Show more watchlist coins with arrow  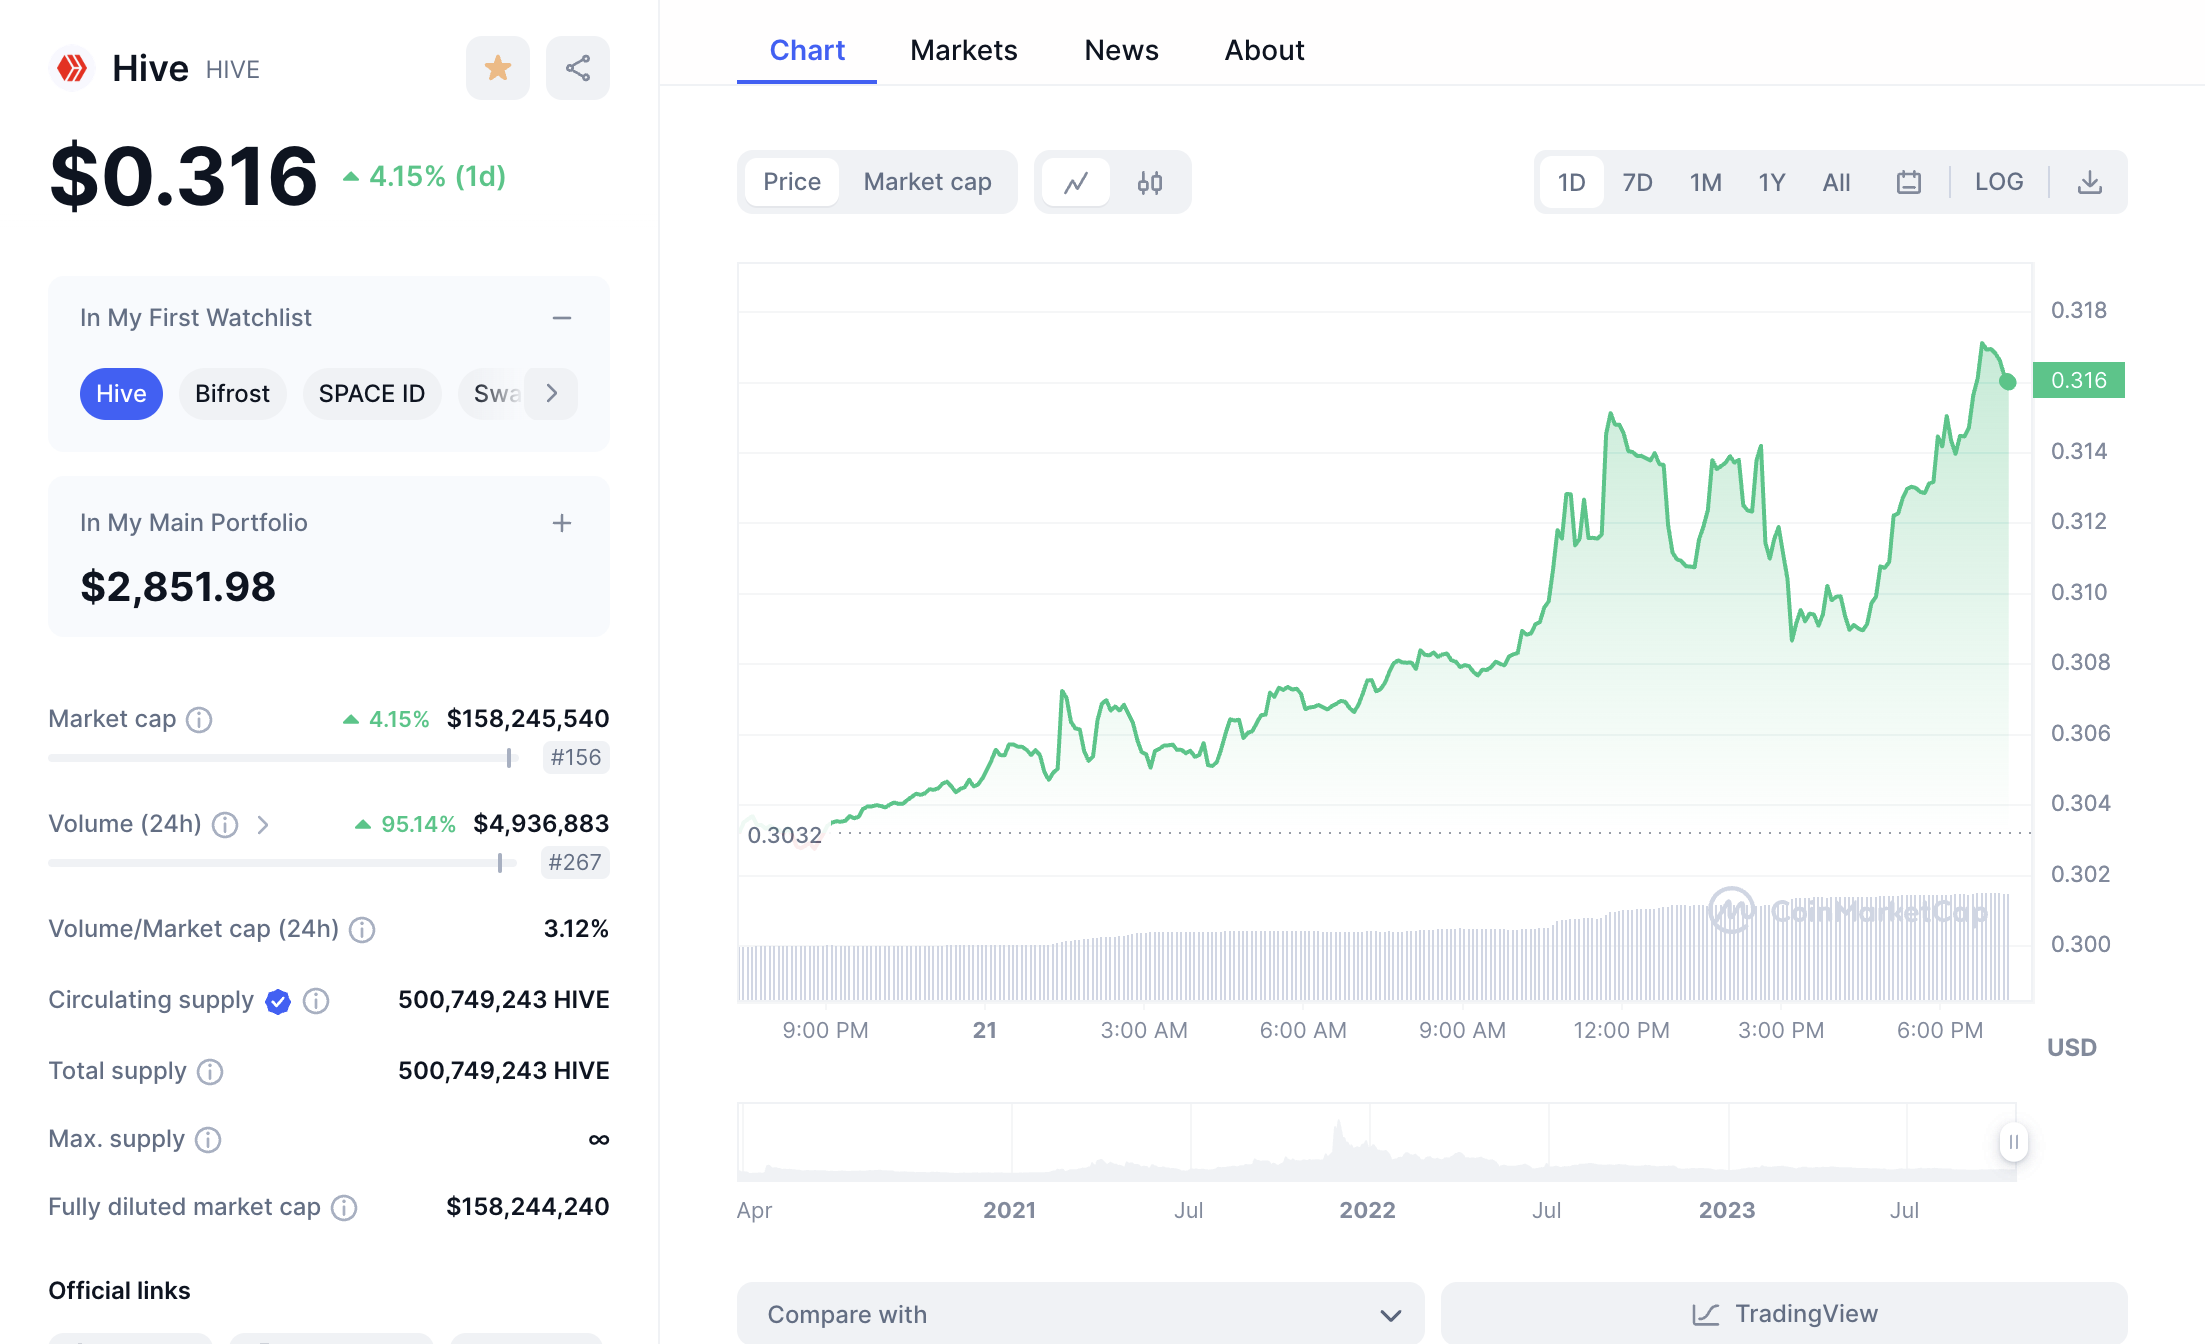[552, 394]
